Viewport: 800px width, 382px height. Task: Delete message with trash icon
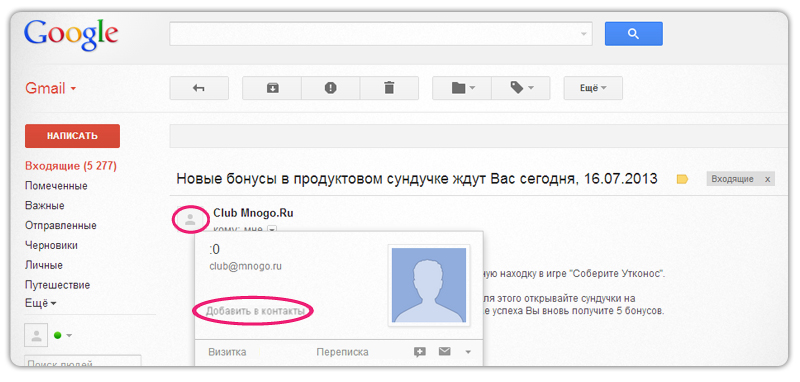[x=389, y=88]
